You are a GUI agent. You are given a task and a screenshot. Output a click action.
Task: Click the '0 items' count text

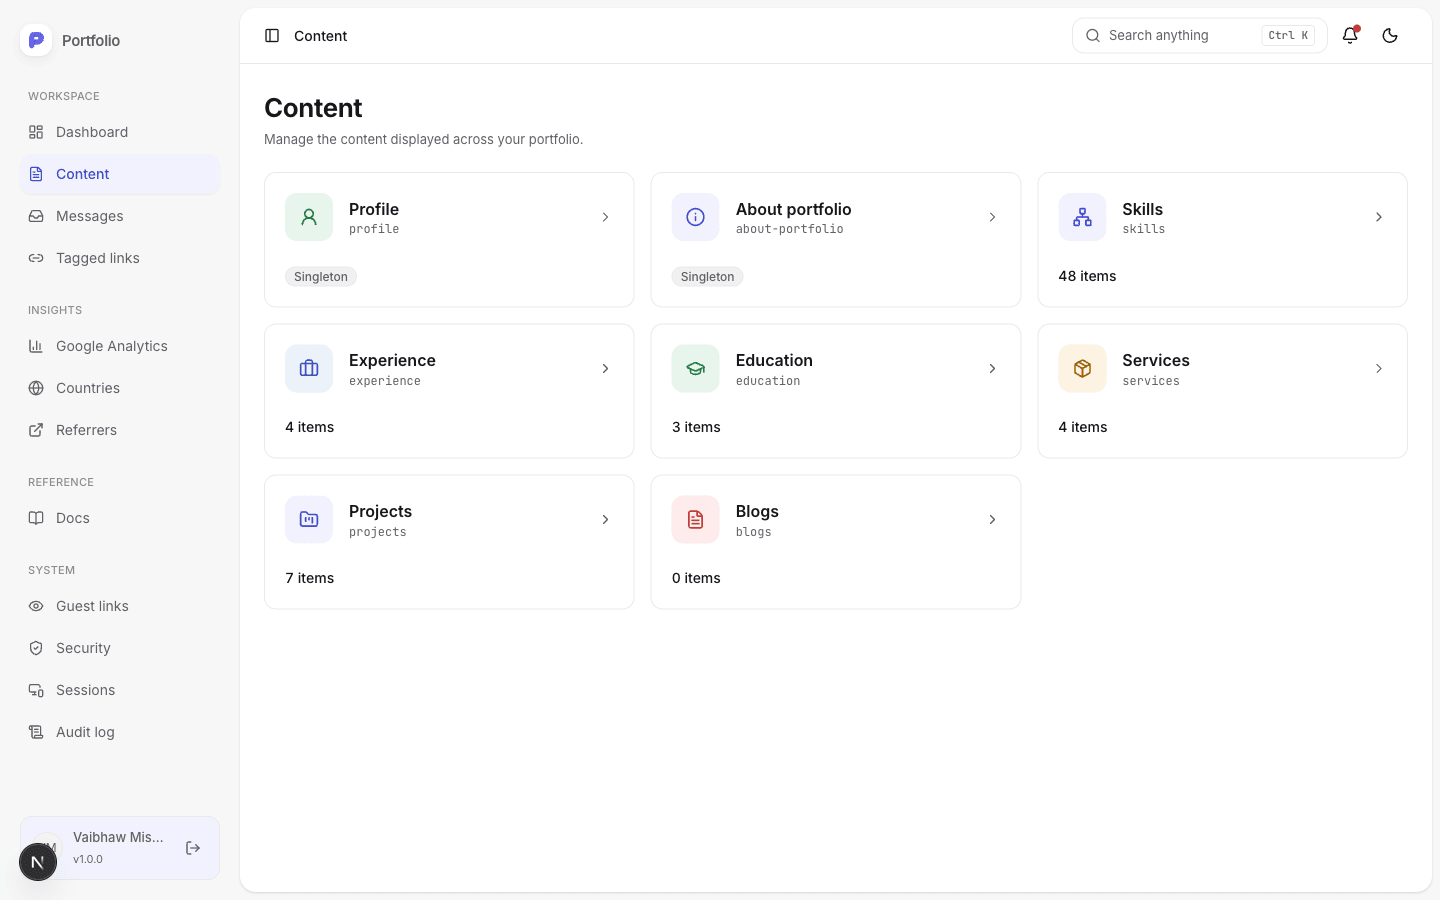click(x=696, y=578)
